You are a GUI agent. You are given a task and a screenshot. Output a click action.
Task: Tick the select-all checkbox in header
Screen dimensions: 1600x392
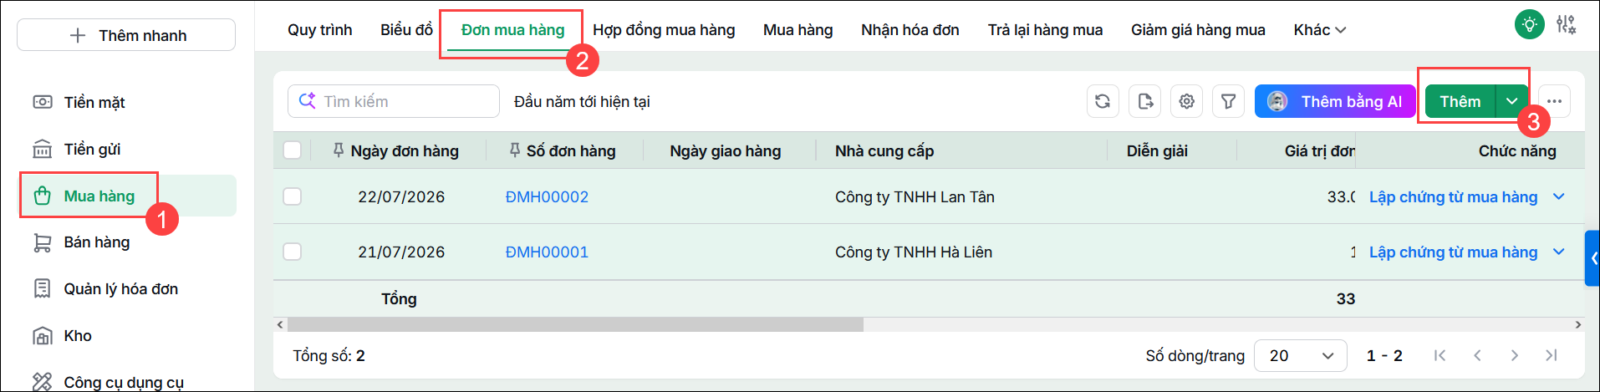click(292, 150)
